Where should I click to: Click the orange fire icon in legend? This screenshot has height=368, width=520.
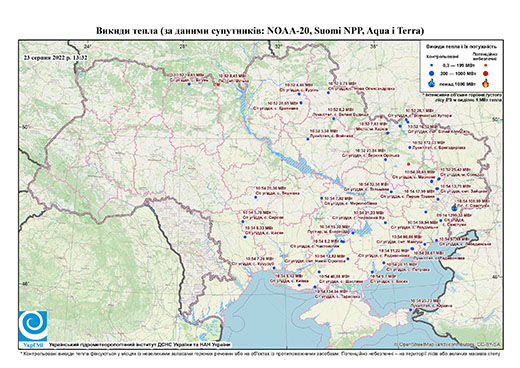tap(485, 83)
